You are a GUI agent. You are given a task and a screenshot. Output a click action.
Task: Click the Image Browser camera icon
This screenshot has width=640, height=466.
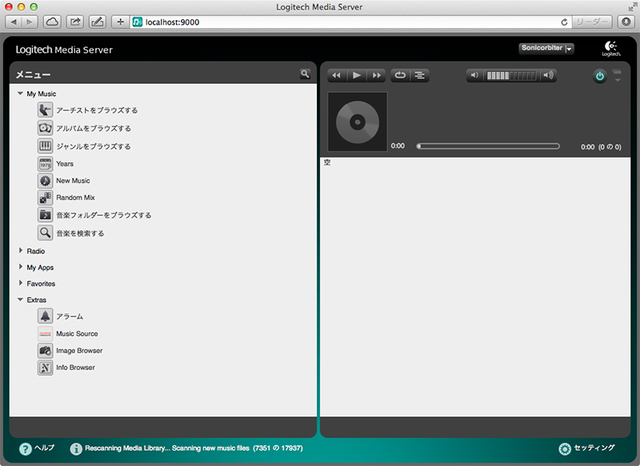[x=45, y=351]
